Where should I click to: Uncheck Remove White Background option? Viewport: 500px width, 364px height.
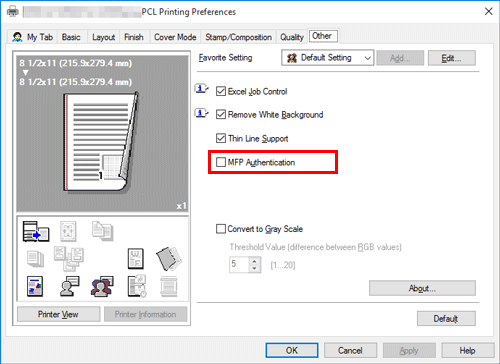point(221,115)
